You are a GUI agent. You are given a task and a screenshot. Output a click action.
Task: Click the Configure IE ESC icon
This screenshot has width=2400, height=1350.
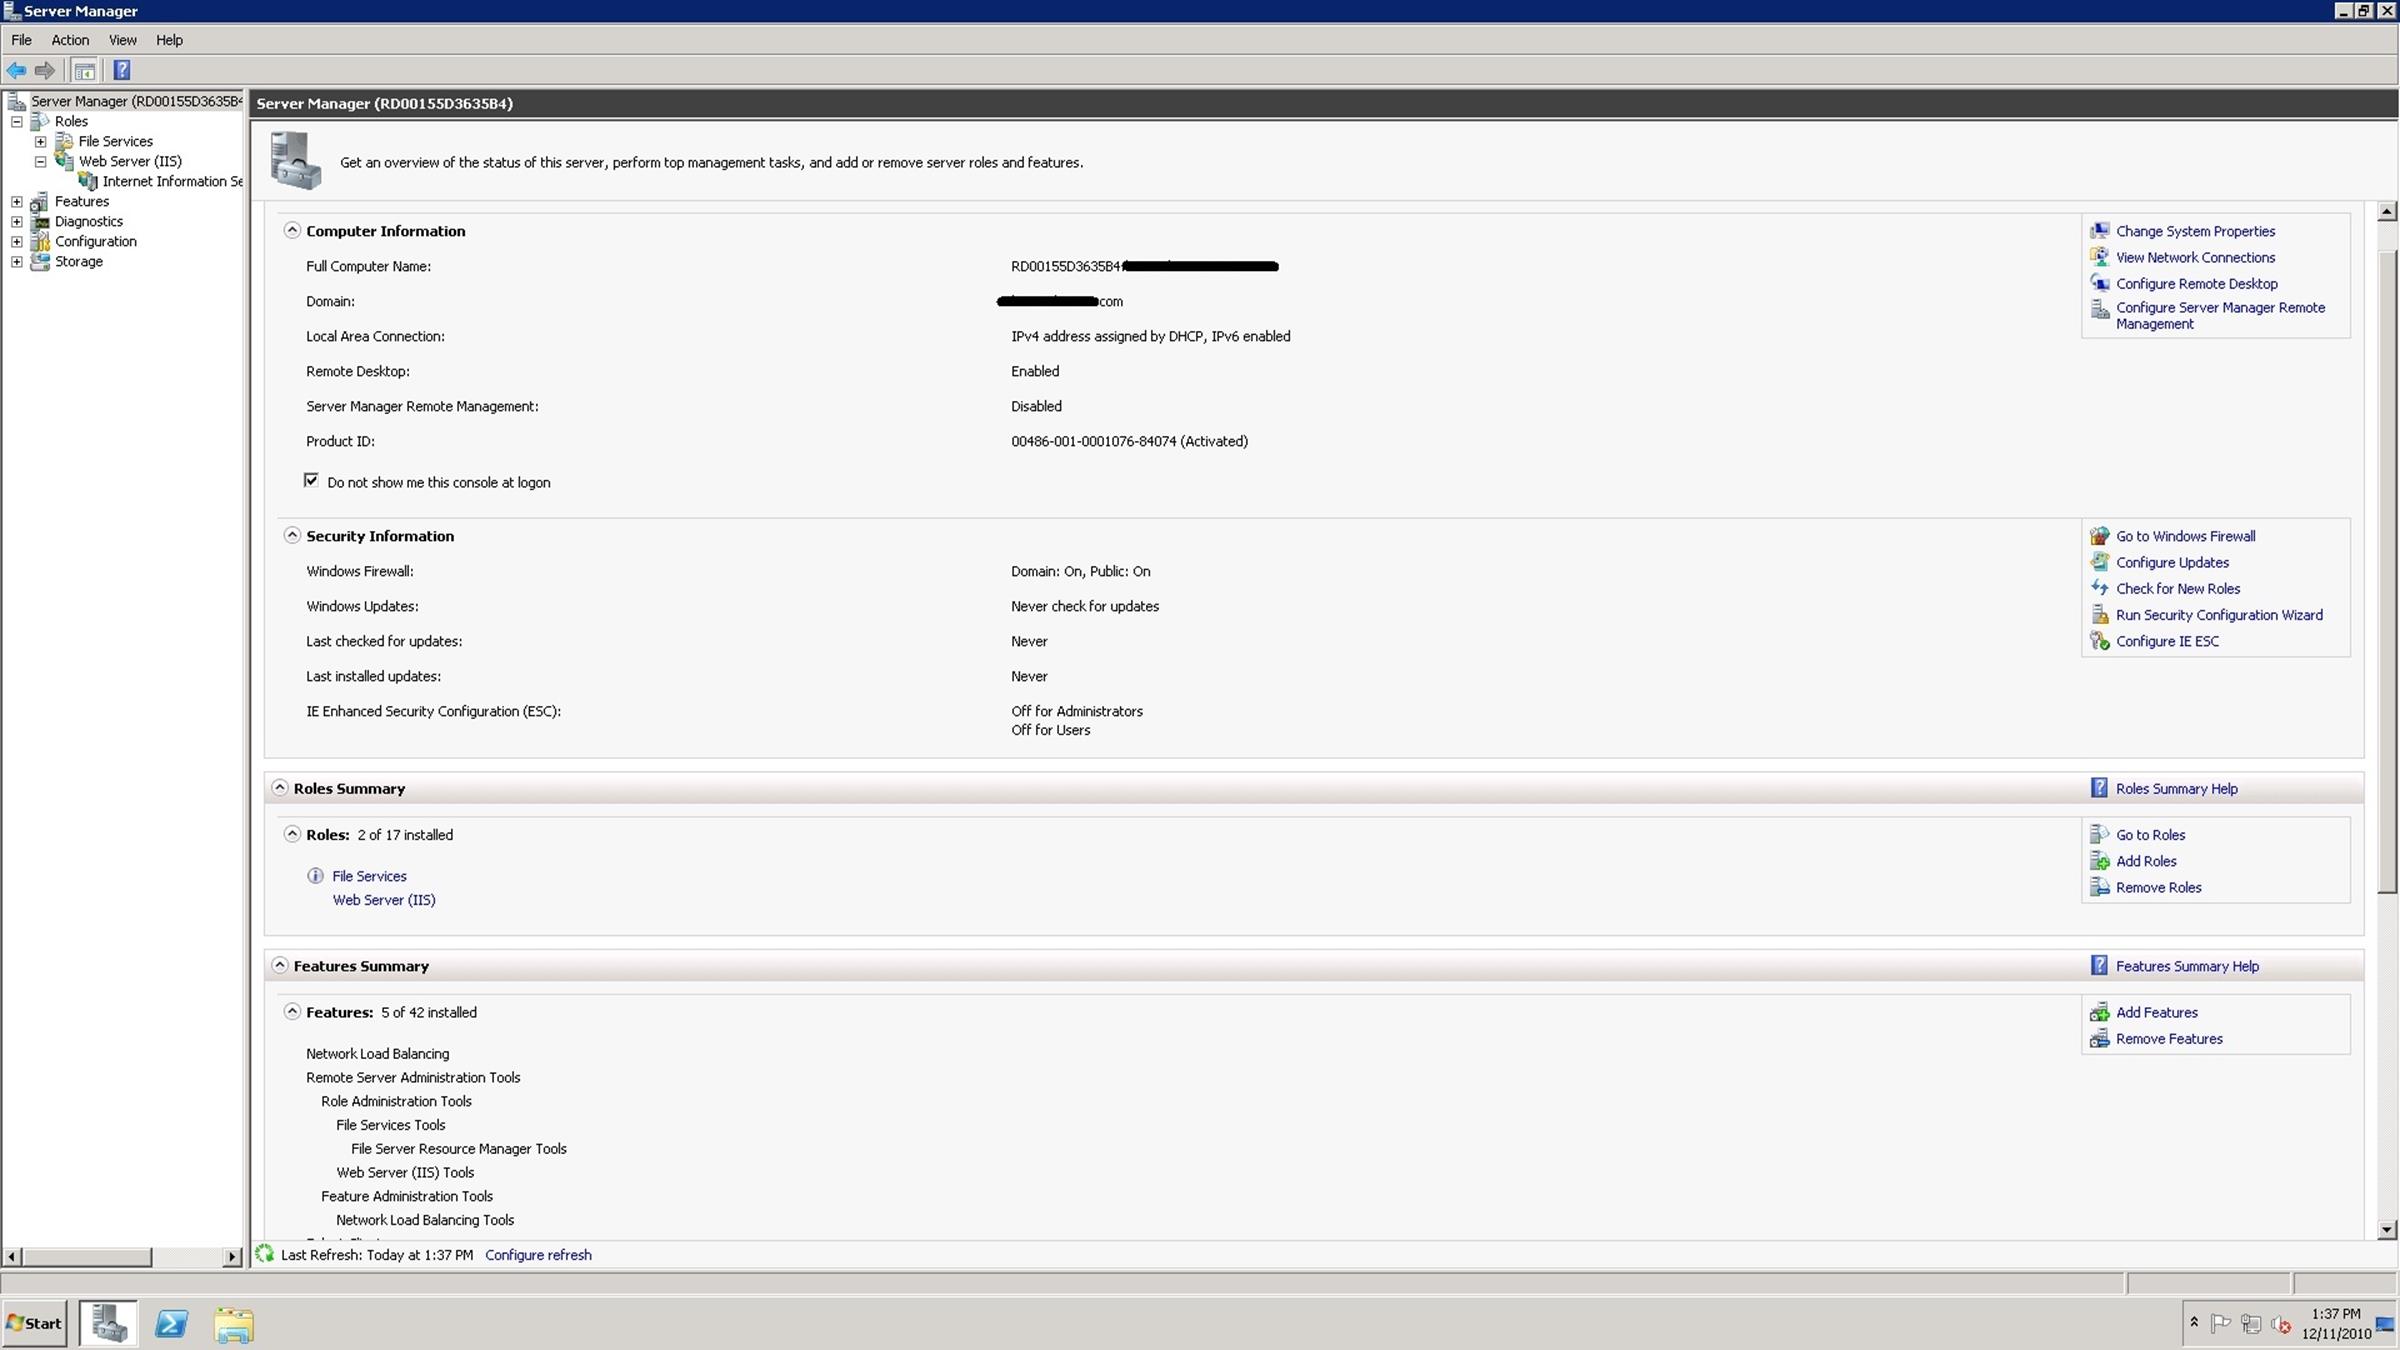tap(2100, 641)
